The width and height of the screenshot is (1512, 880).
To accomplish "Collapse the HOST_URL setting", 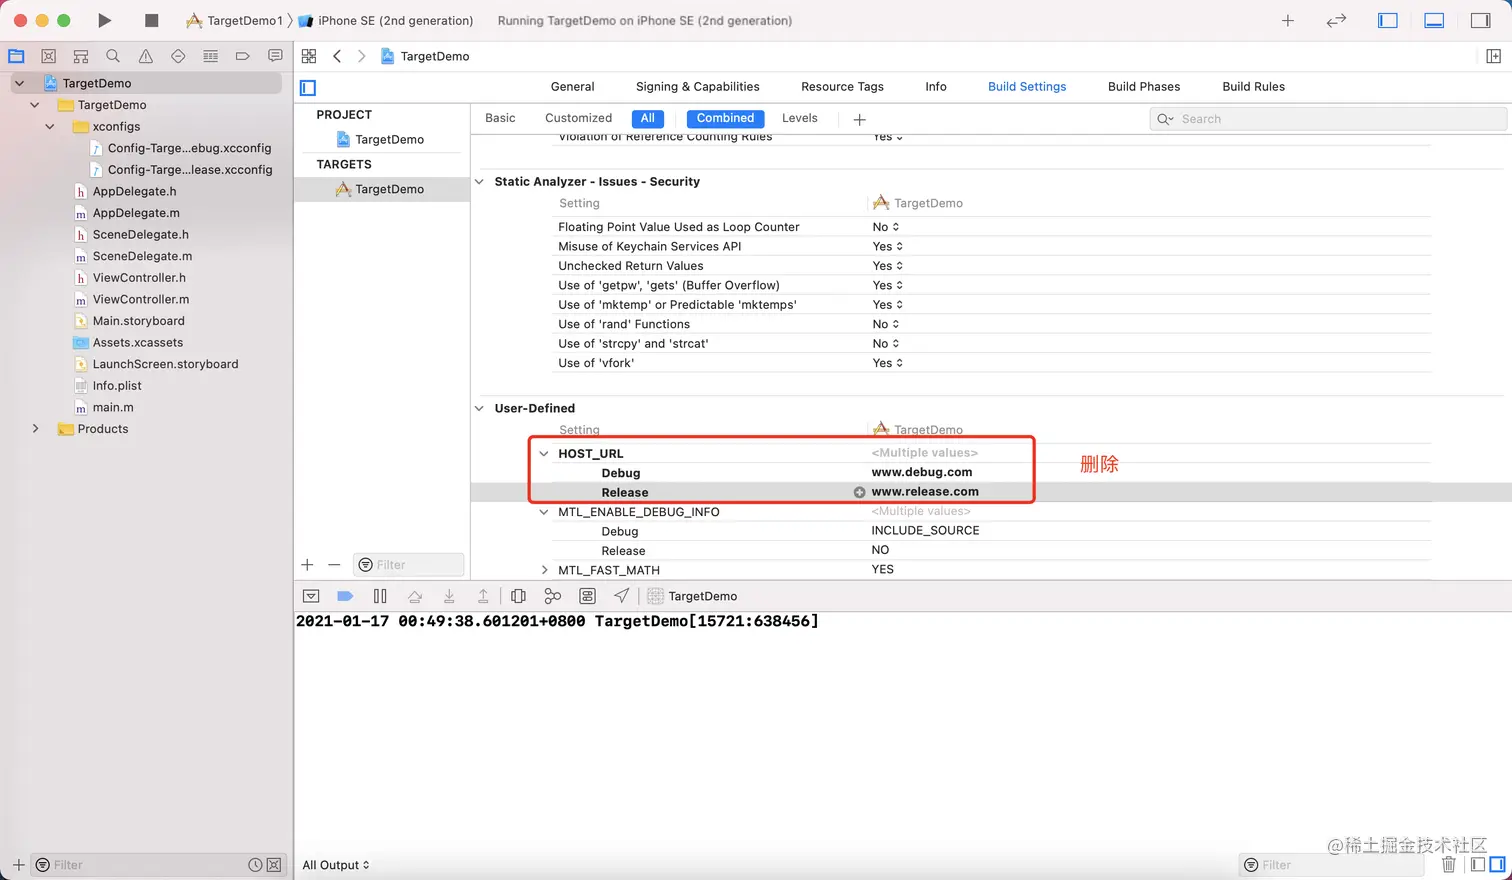I will [544, 454].
